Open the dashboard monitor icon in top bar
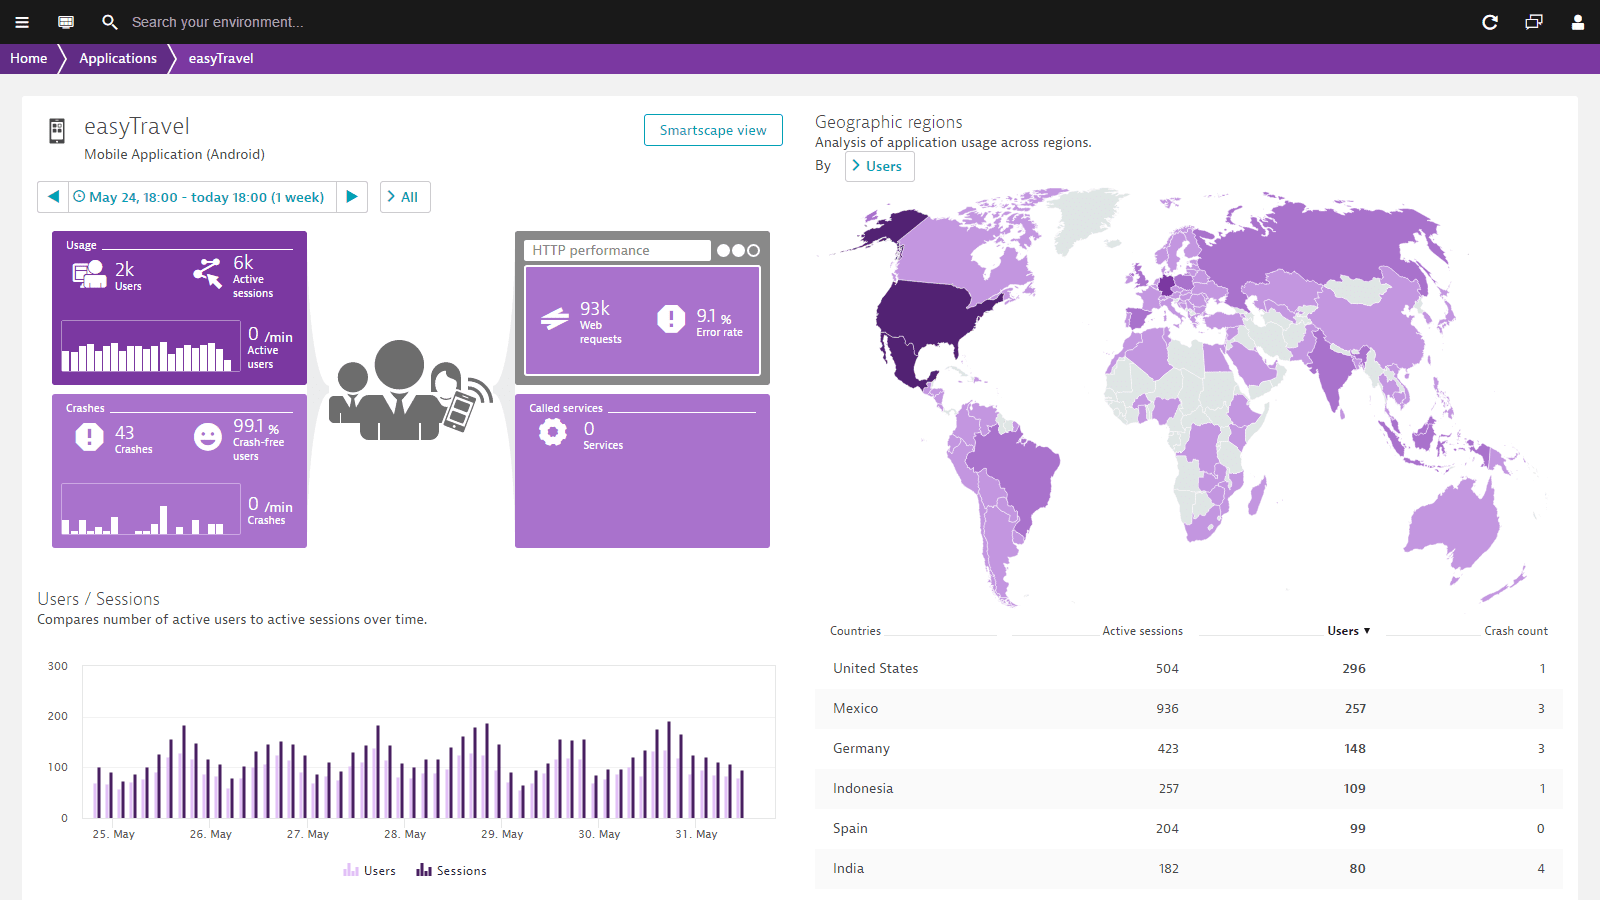Viewport: 1600px width, 900px height. [66, 22]
